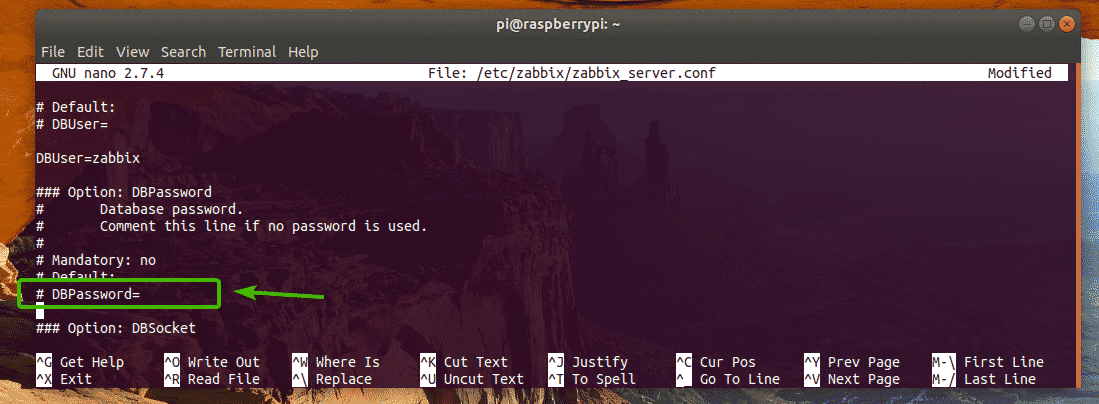Click the '### Option: DBSocket' line

116,328
